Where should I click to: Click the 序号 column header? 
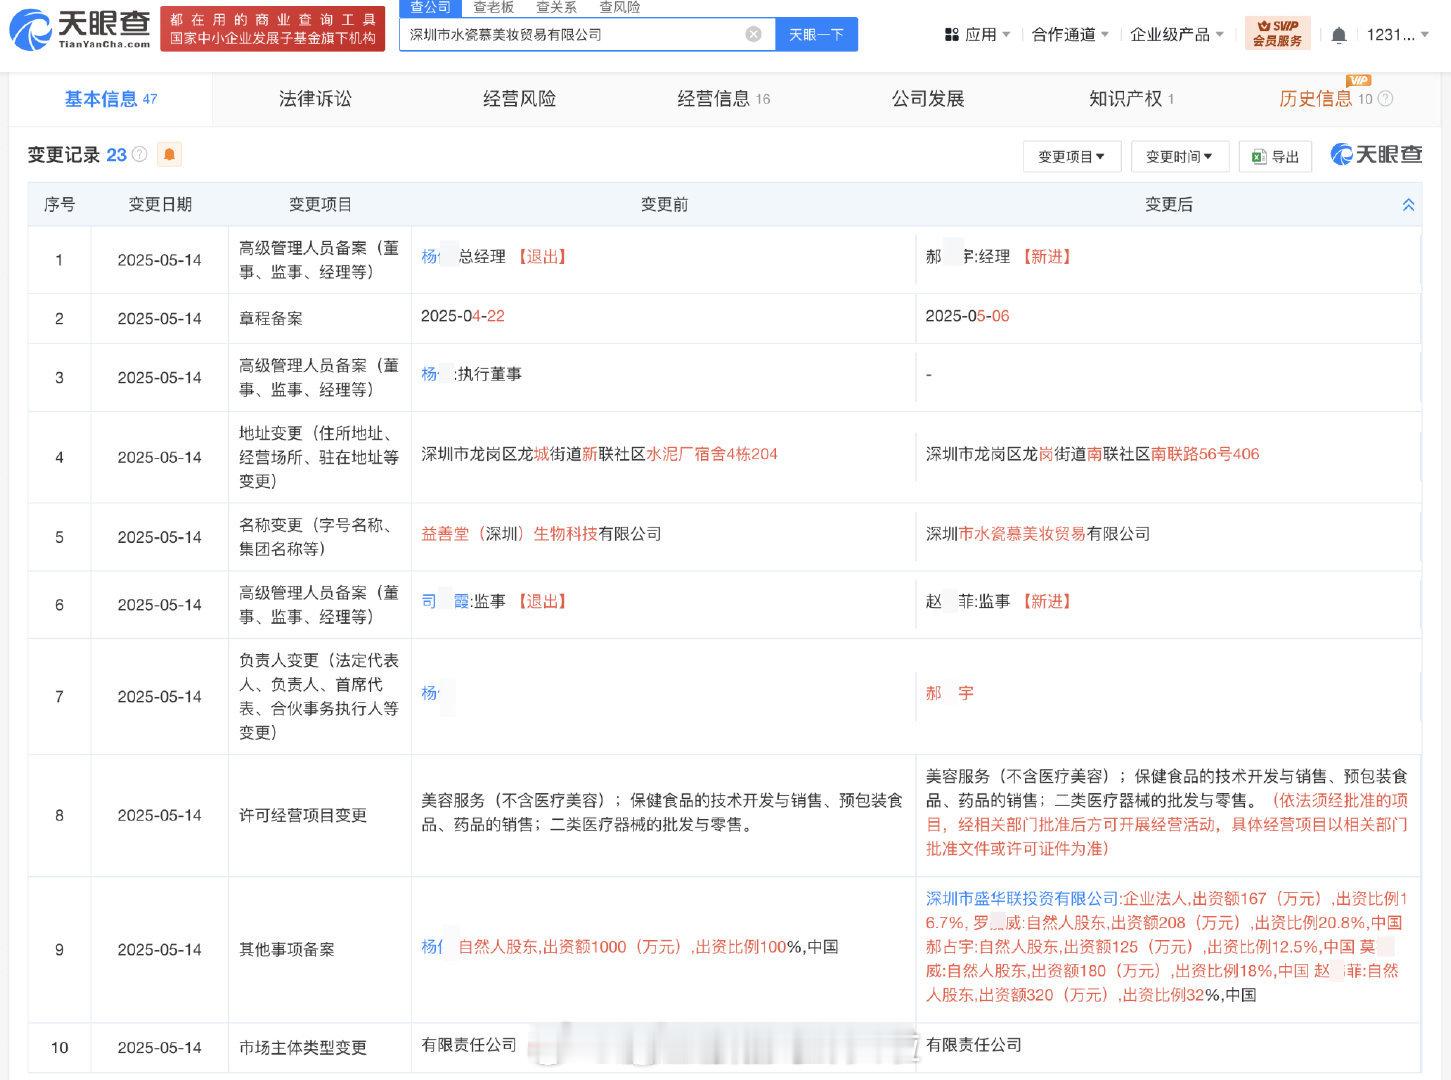[x=59, y=204]
